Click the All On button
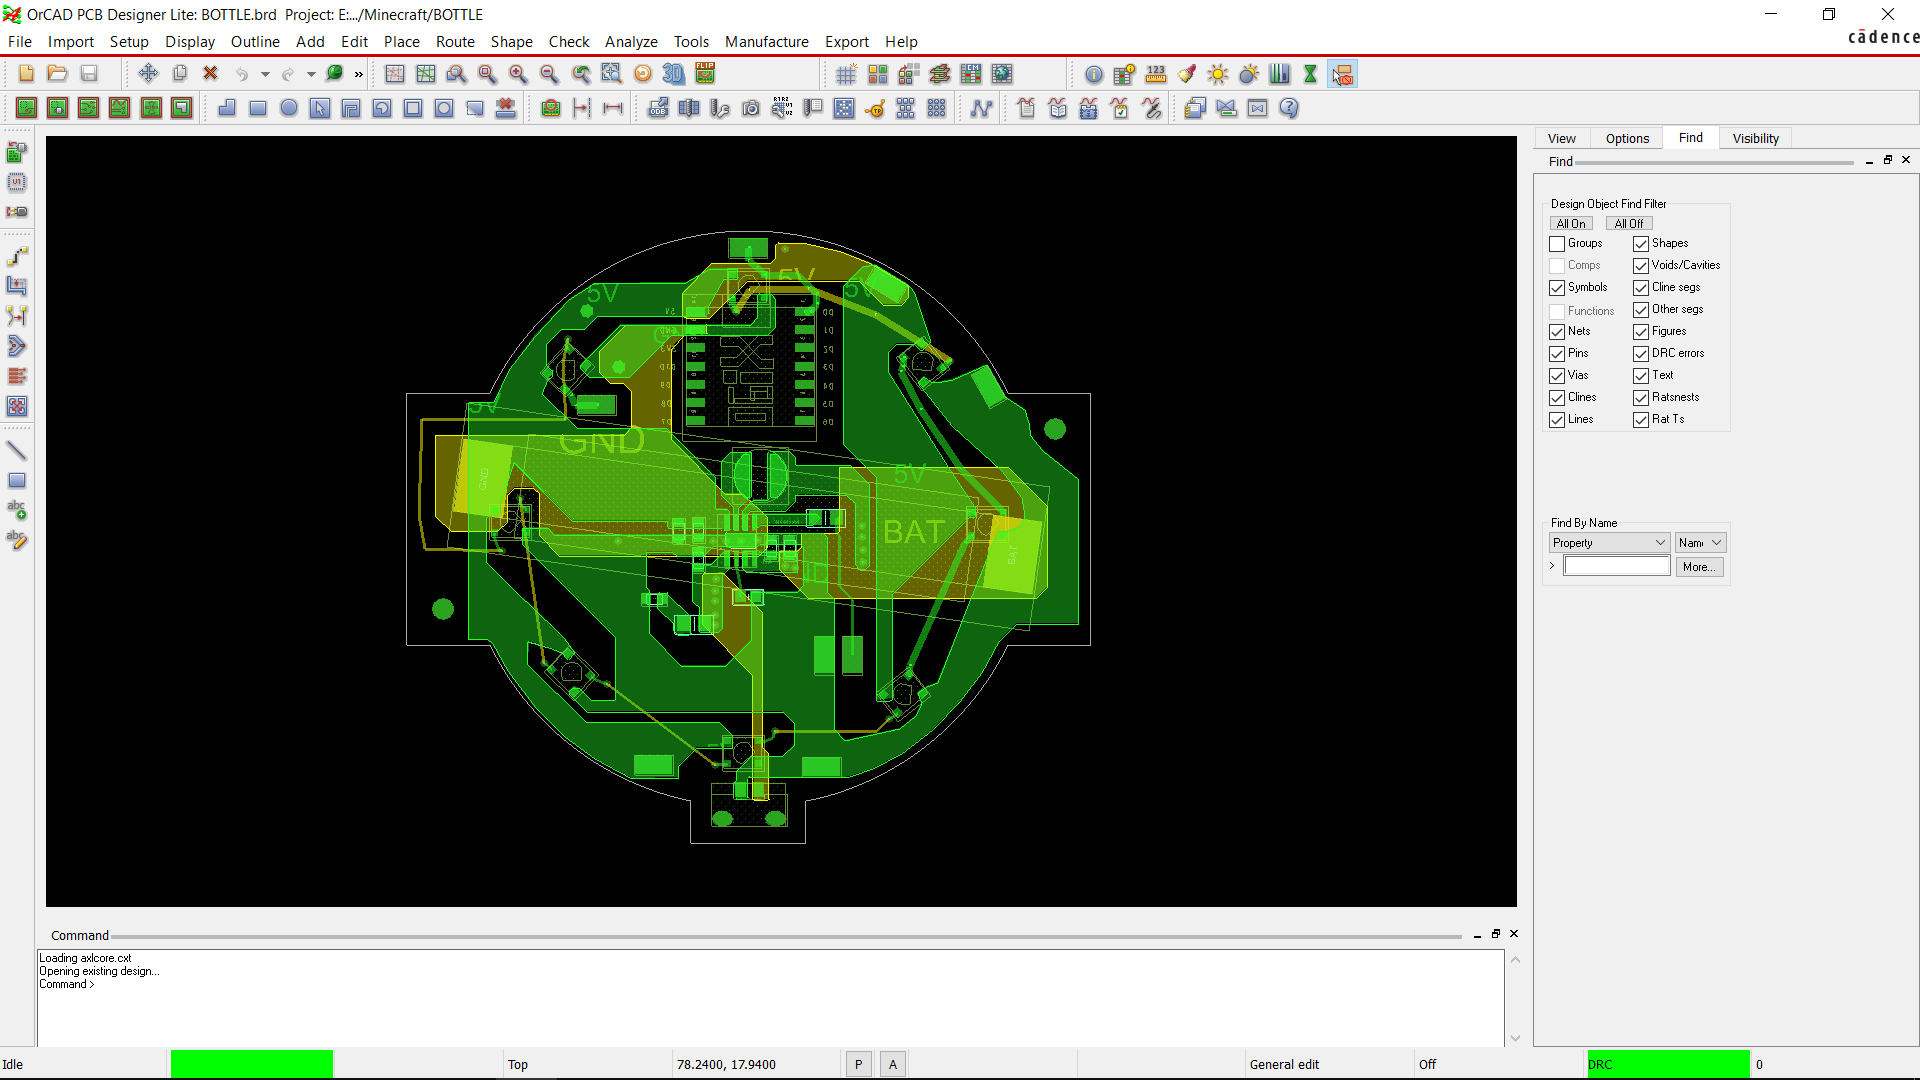The width and height of the screenshot is (1920, 1080). 1571,224
